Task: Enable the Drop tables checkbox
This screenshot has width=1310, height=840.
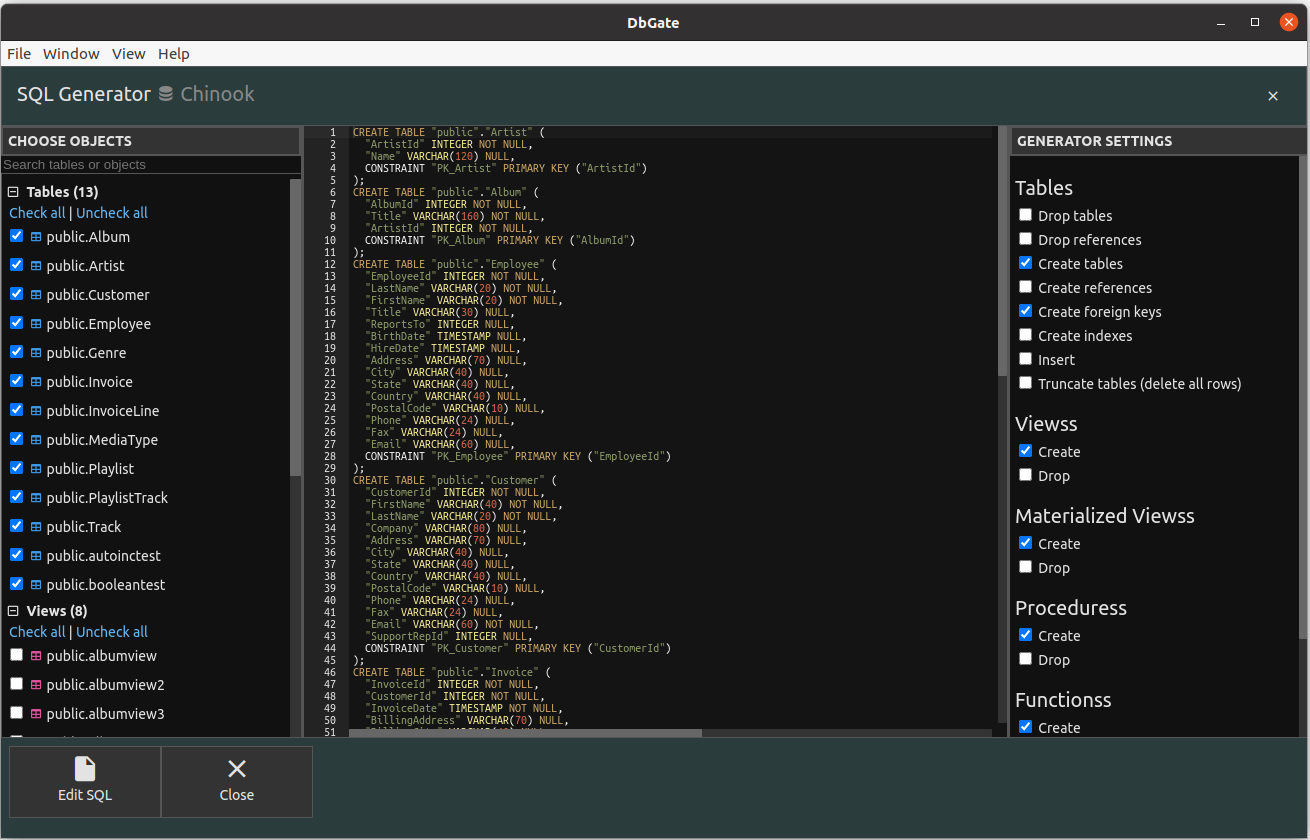Action: pyautogui.click(x=1025, y=215)
